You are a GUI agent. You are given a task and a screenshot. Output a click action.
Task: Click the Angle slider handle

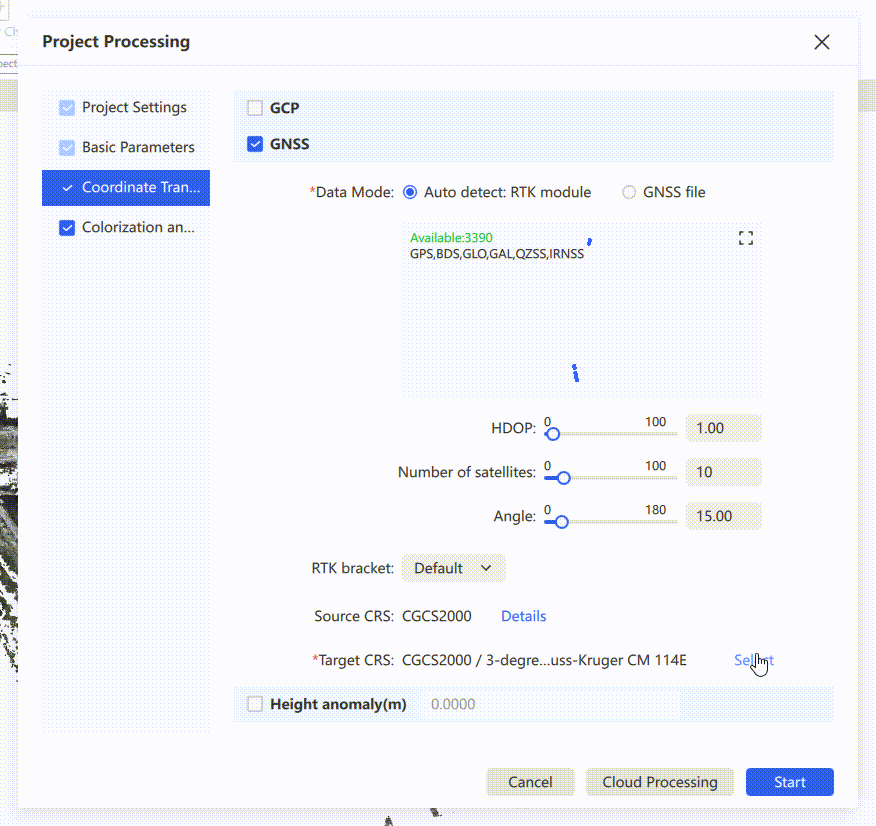(x=561, y=522)
